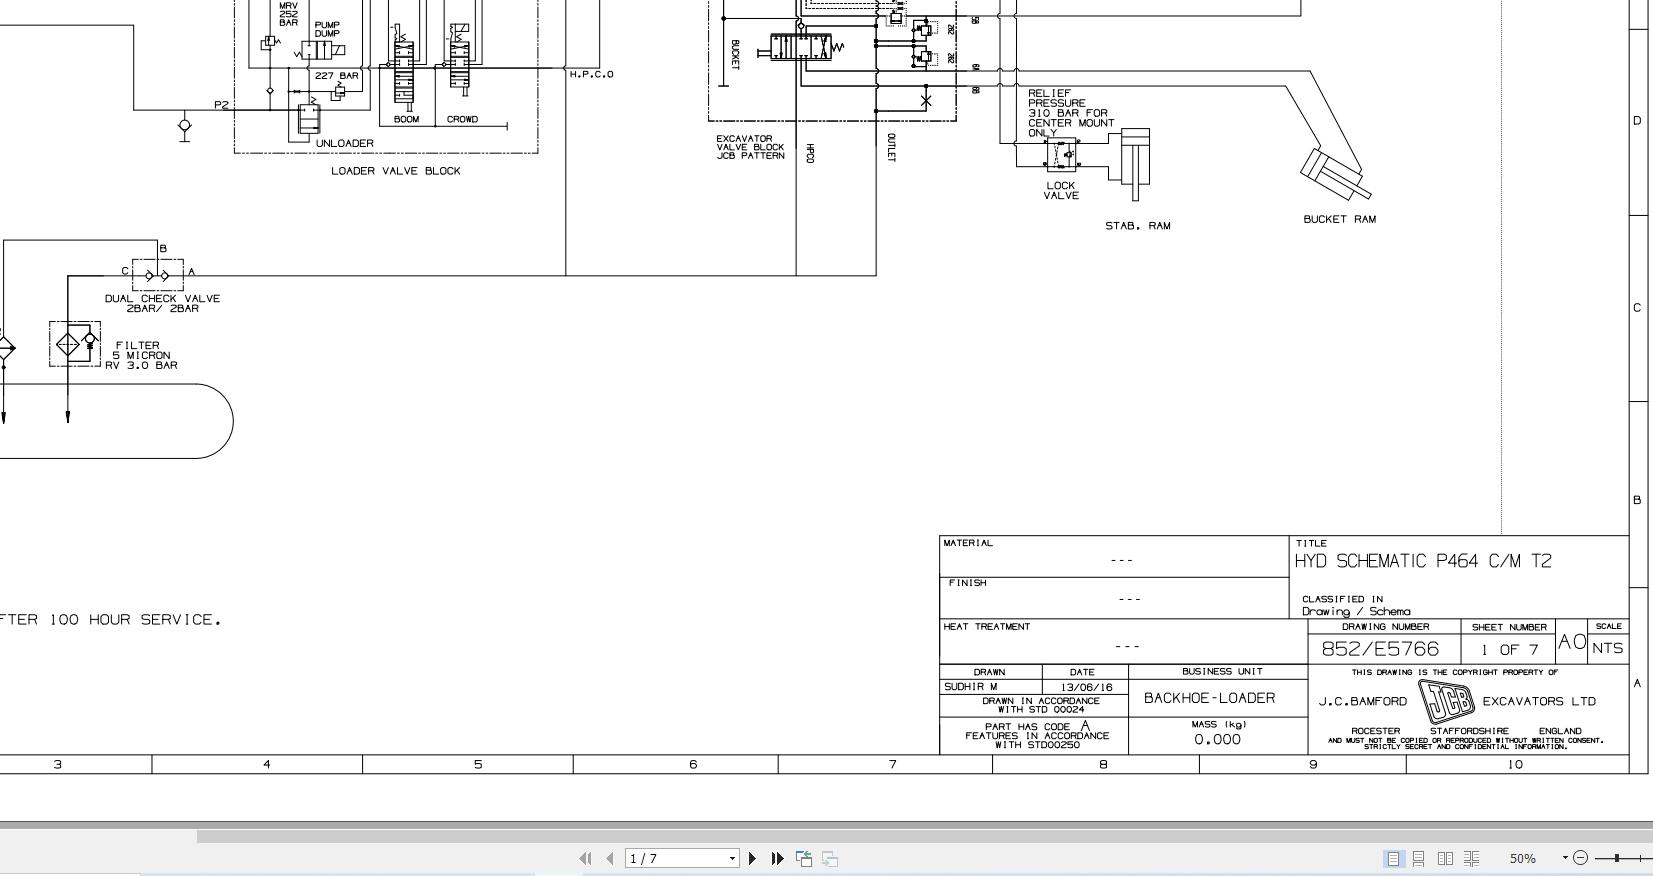Click the BACKHOE-LOADER business unit text

1209,698
